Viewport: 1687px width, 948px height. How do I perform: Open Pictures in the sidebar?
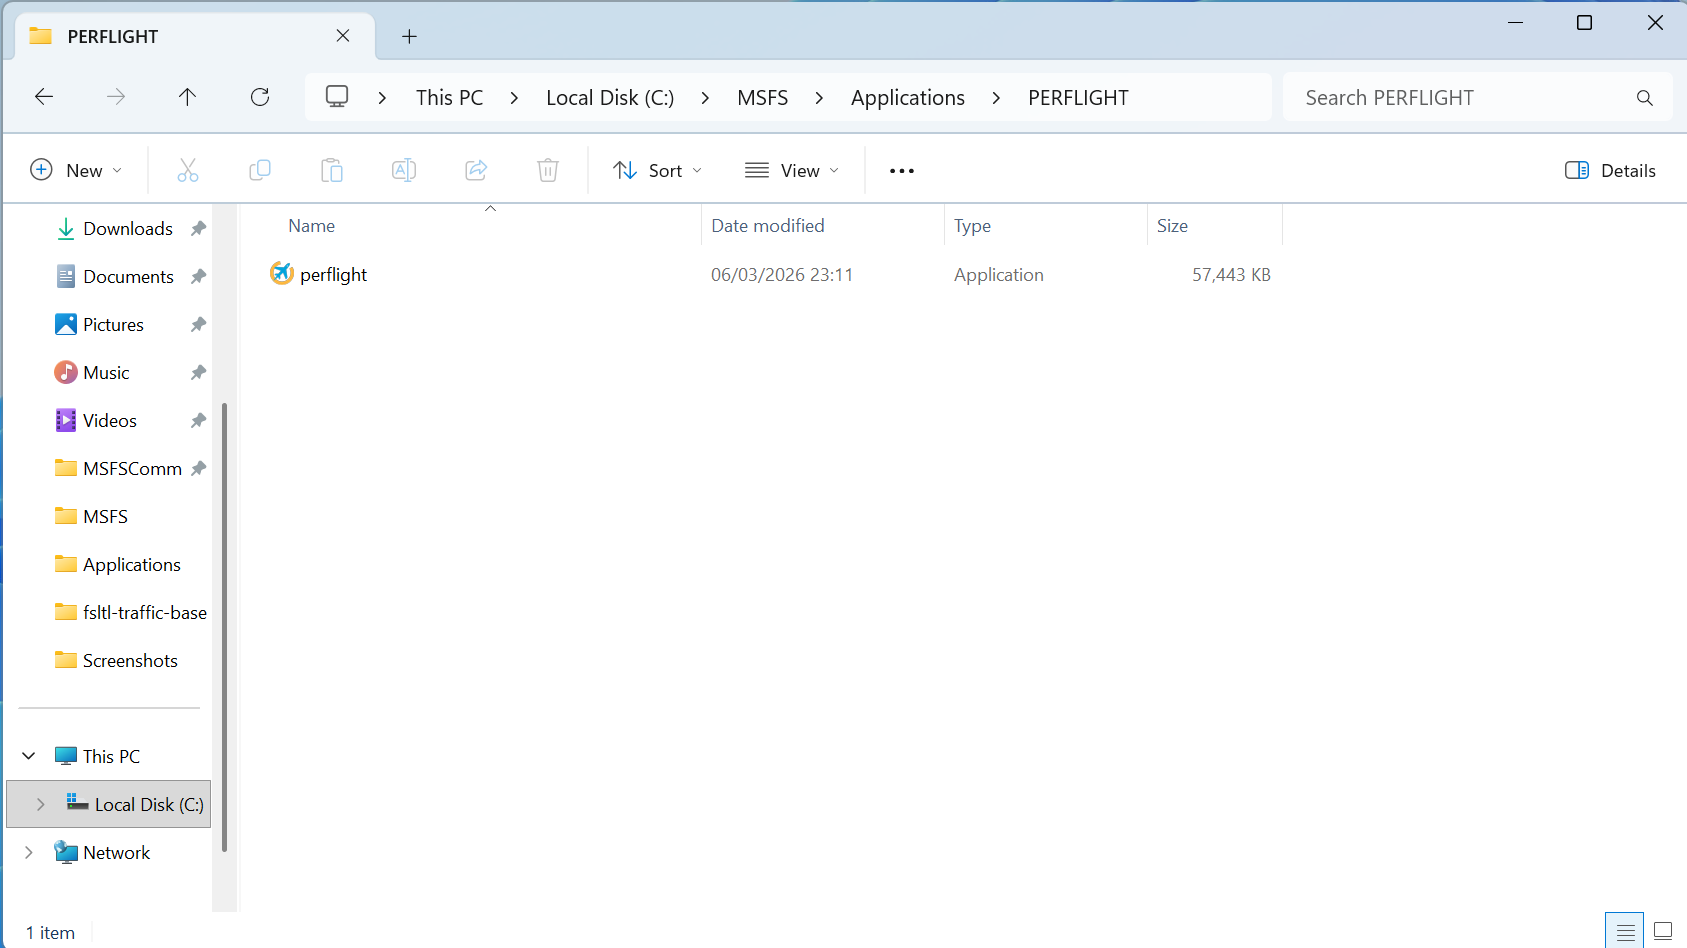pyautogui.click(x=113, y=325)
